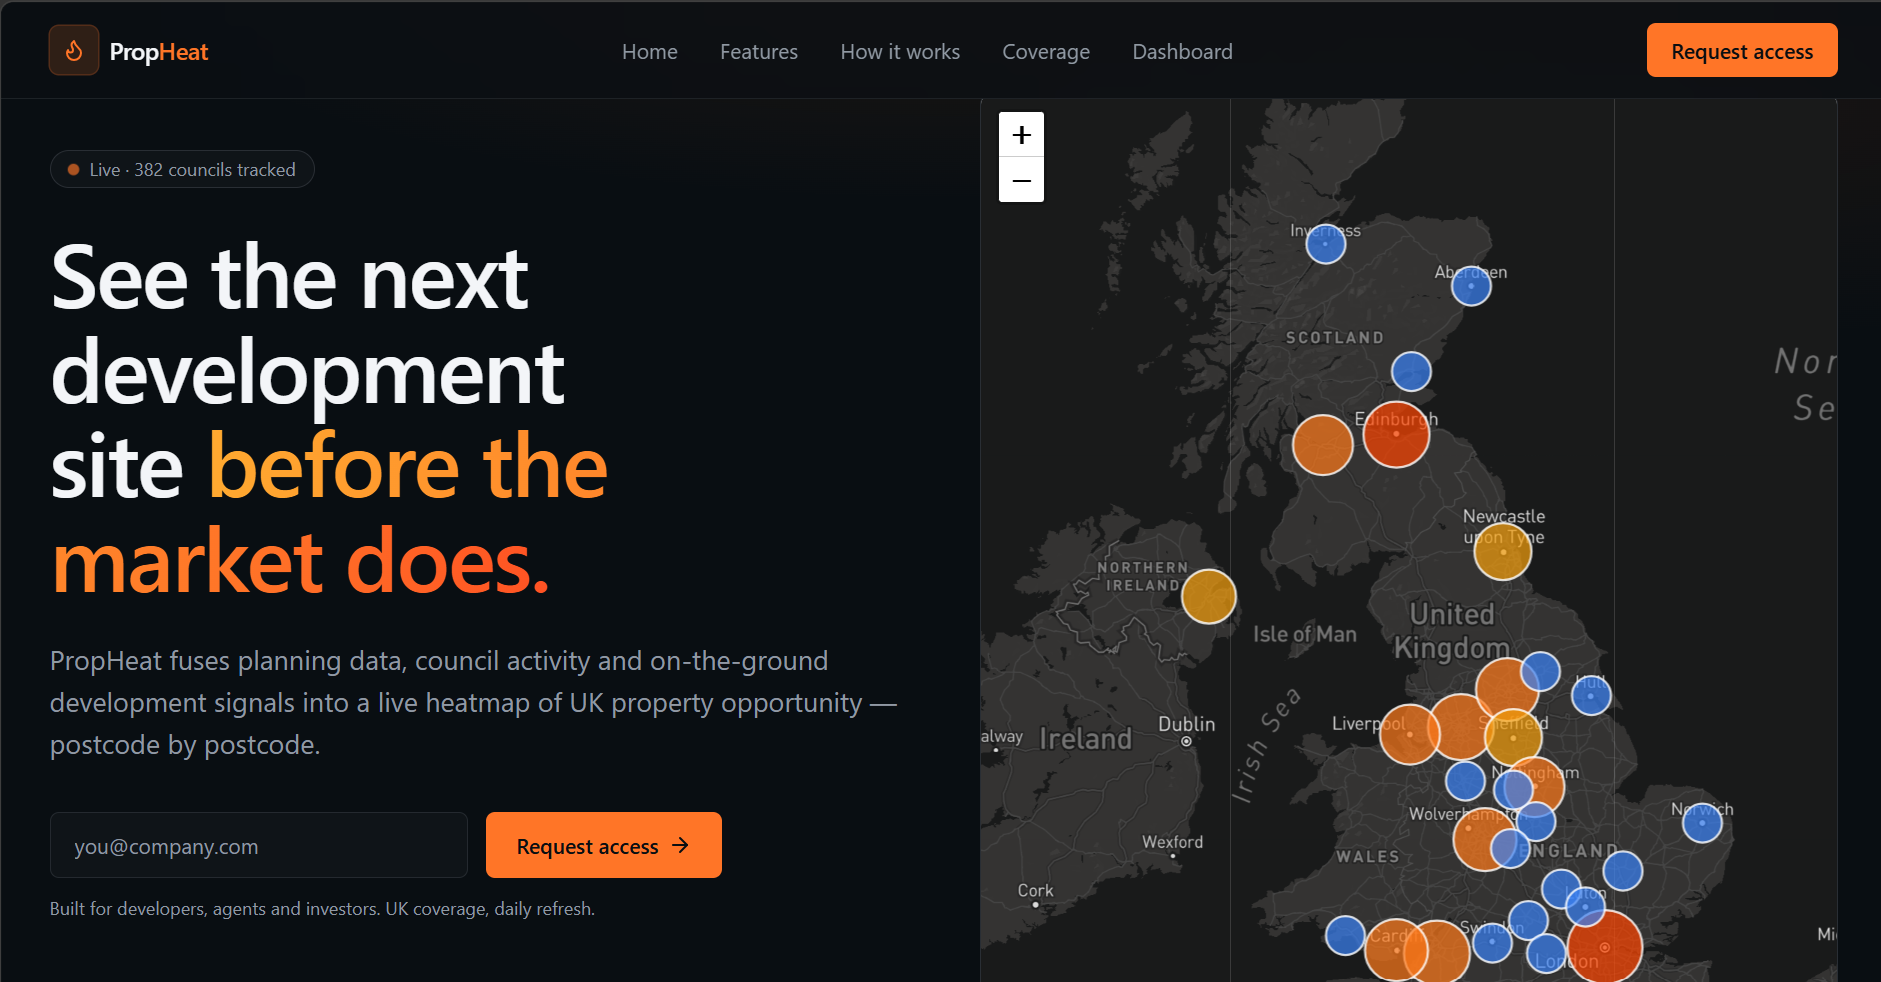Click Built for developers, agents and investors text
Image resolution: width=1881 pixels, height=982 pixels.
(322, 909)
